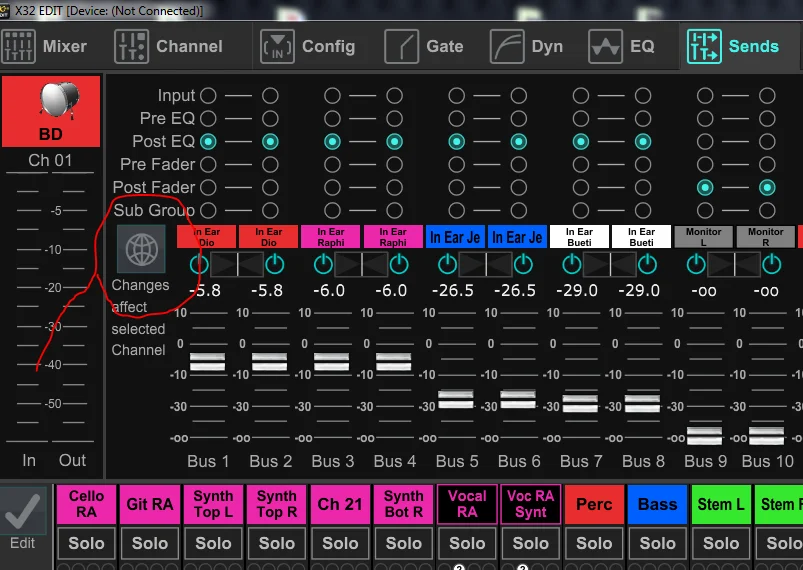Screen dimensions: 803x570
Task: Toggle the Bus 1 send power icon
Action: (199, 264)
